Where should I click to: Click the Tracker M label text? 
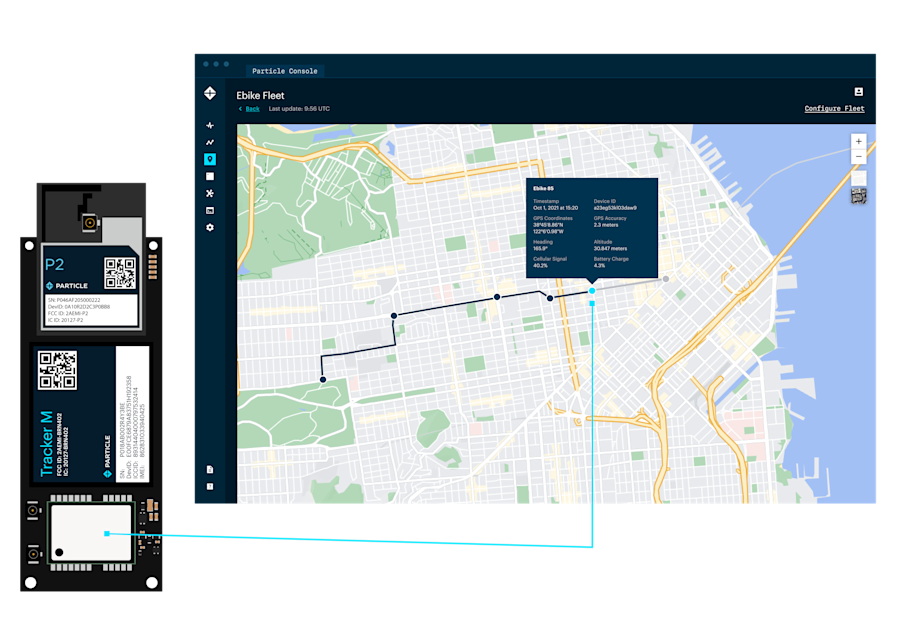[46, 444]
